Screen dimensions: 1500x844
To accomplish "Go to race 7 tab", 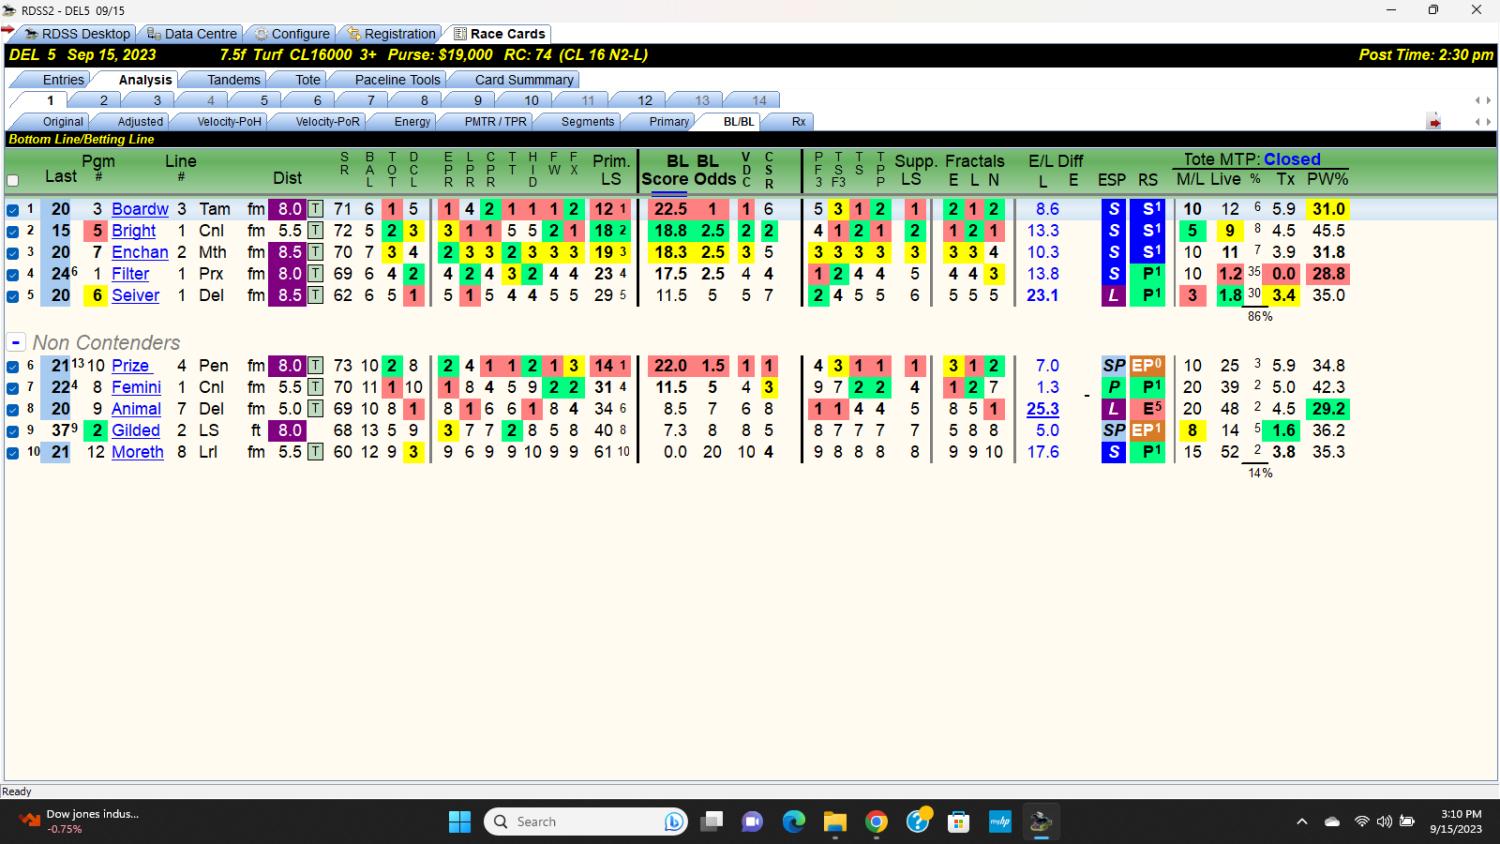I will (370, 100).
